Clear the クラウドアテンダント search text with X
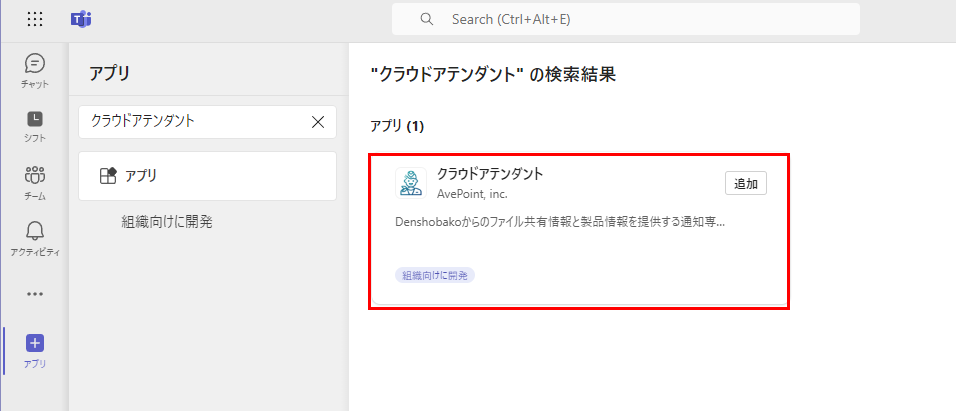 [318, 122]
